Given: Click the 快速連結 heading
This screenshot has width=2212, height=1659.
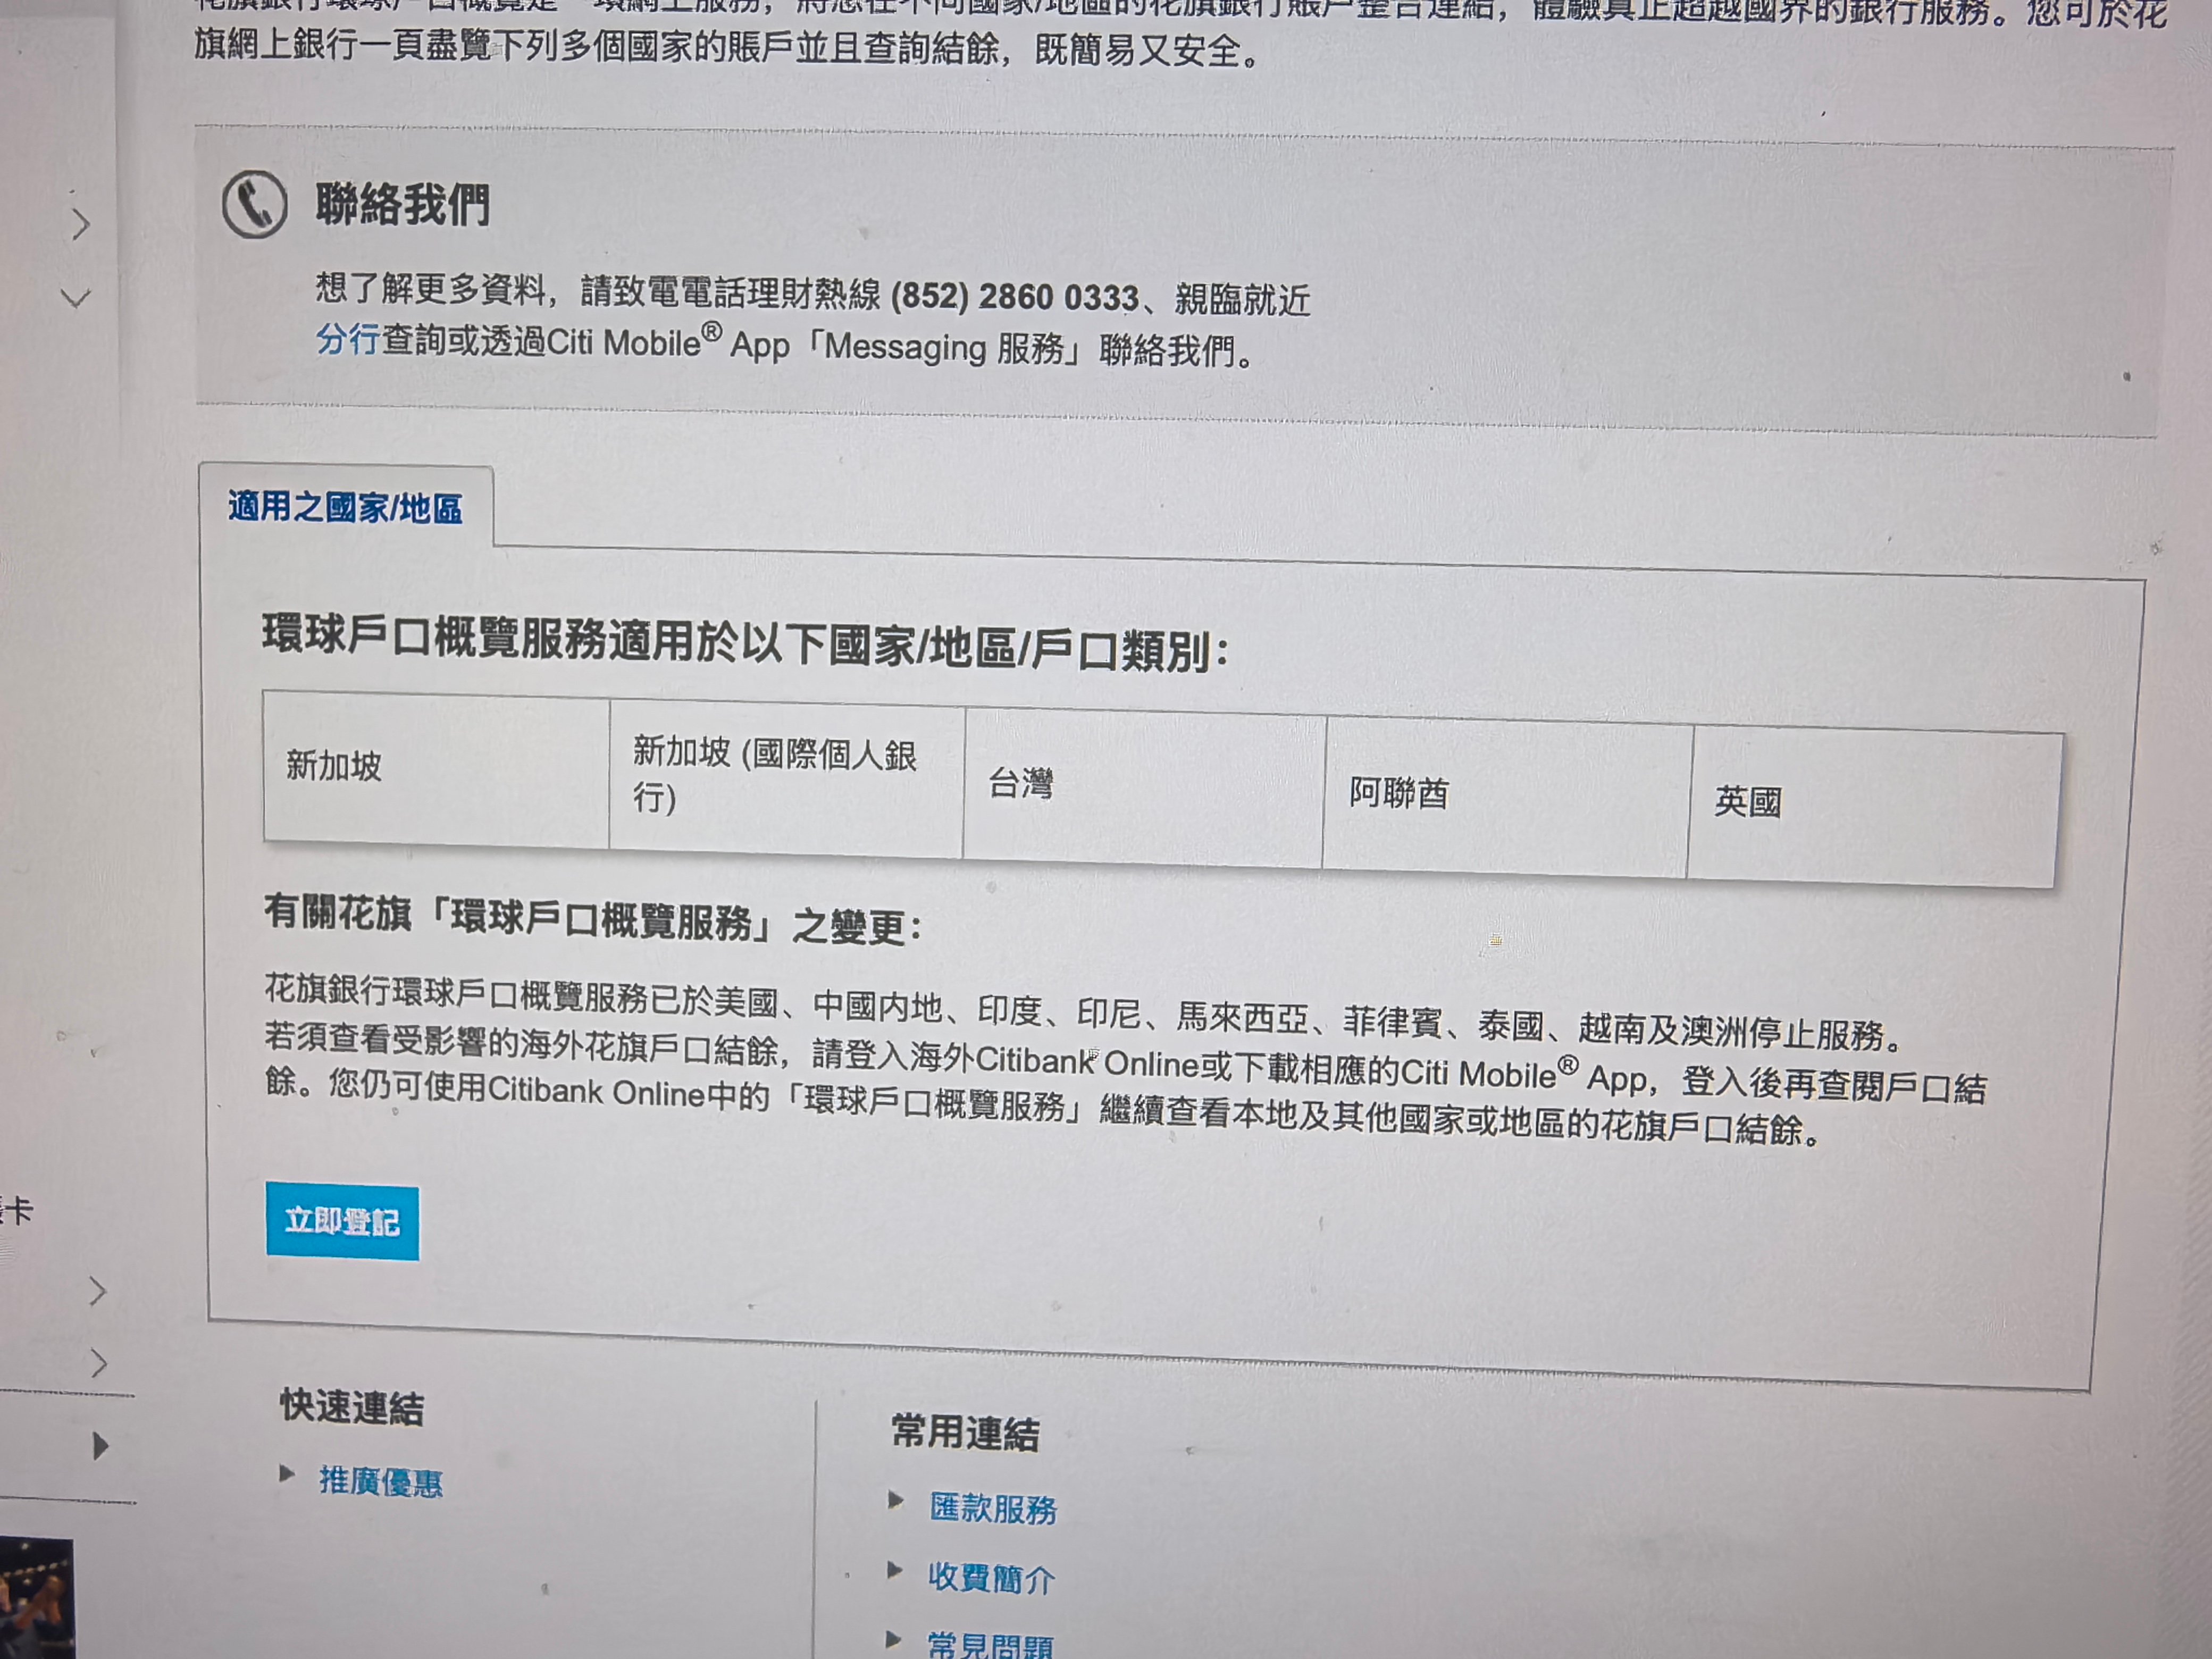Looking at the screenshot, I should pos(352,1406).
